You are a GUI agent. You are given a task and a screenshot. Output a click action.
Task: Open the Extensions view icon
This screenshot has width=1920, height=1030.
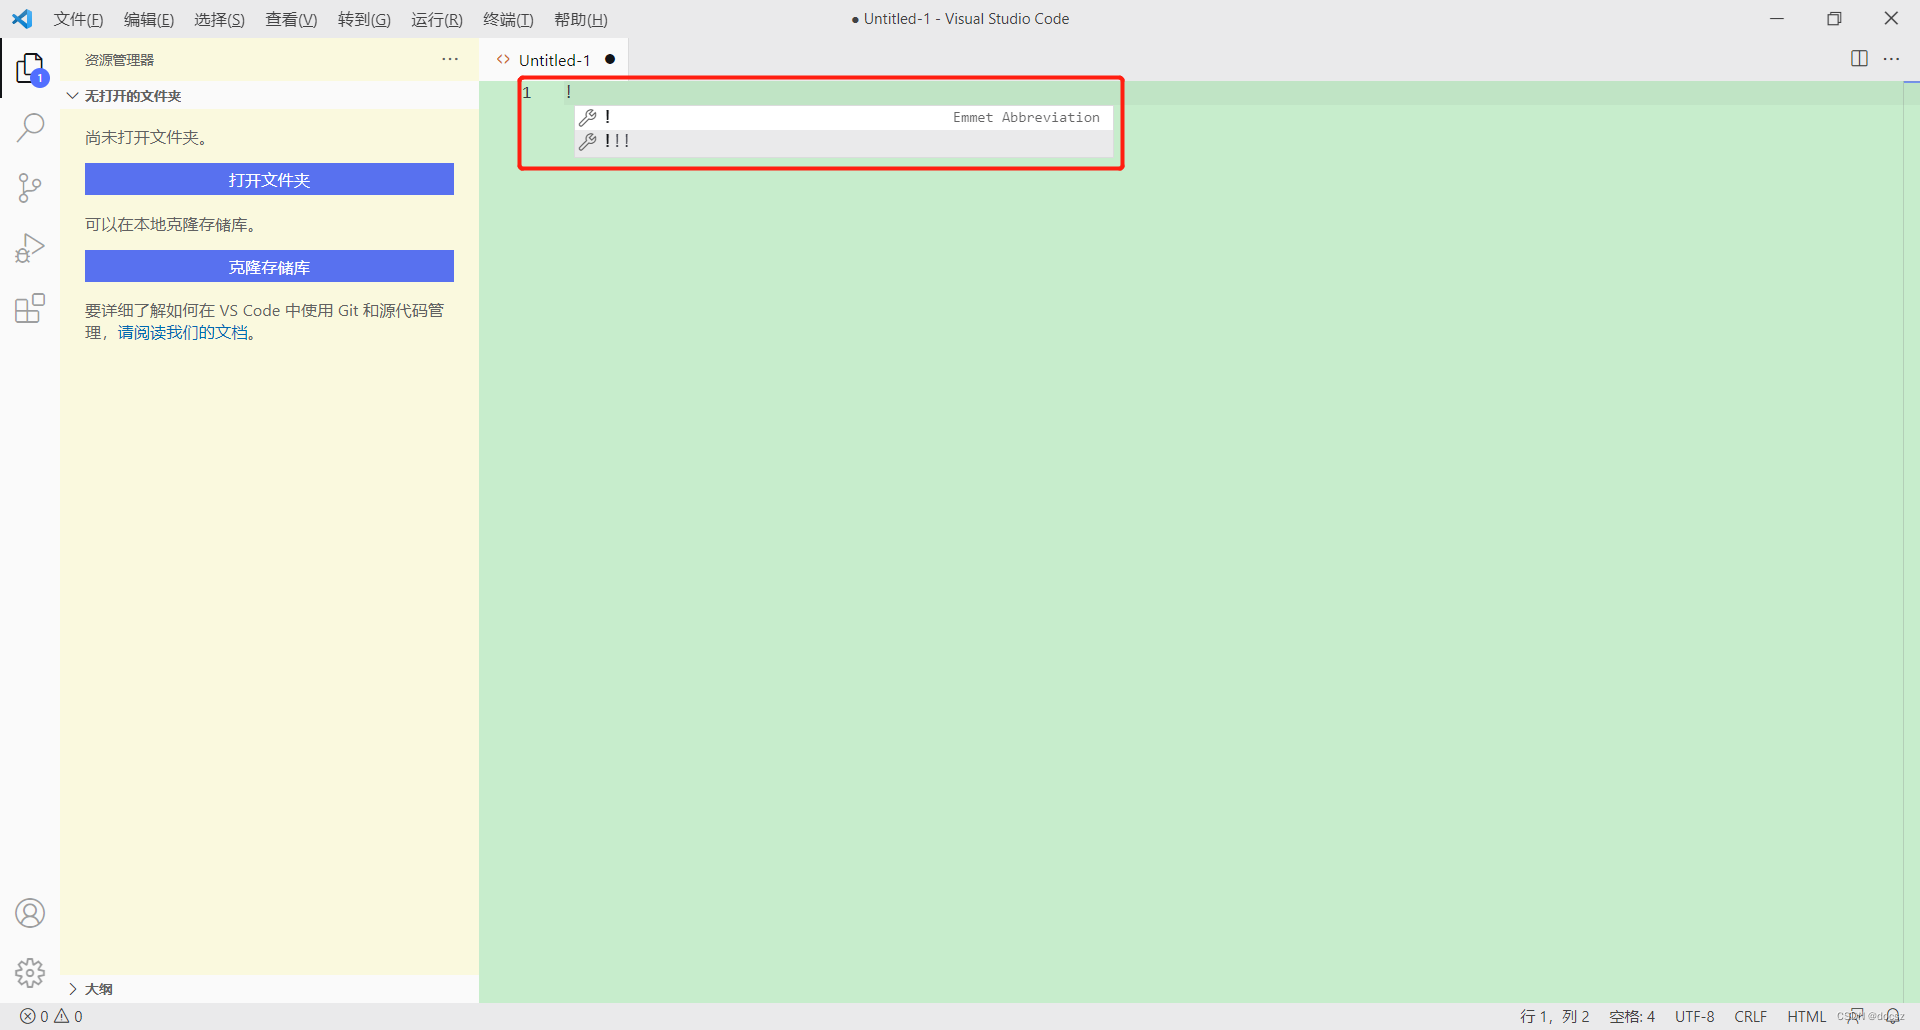point(30,308)
